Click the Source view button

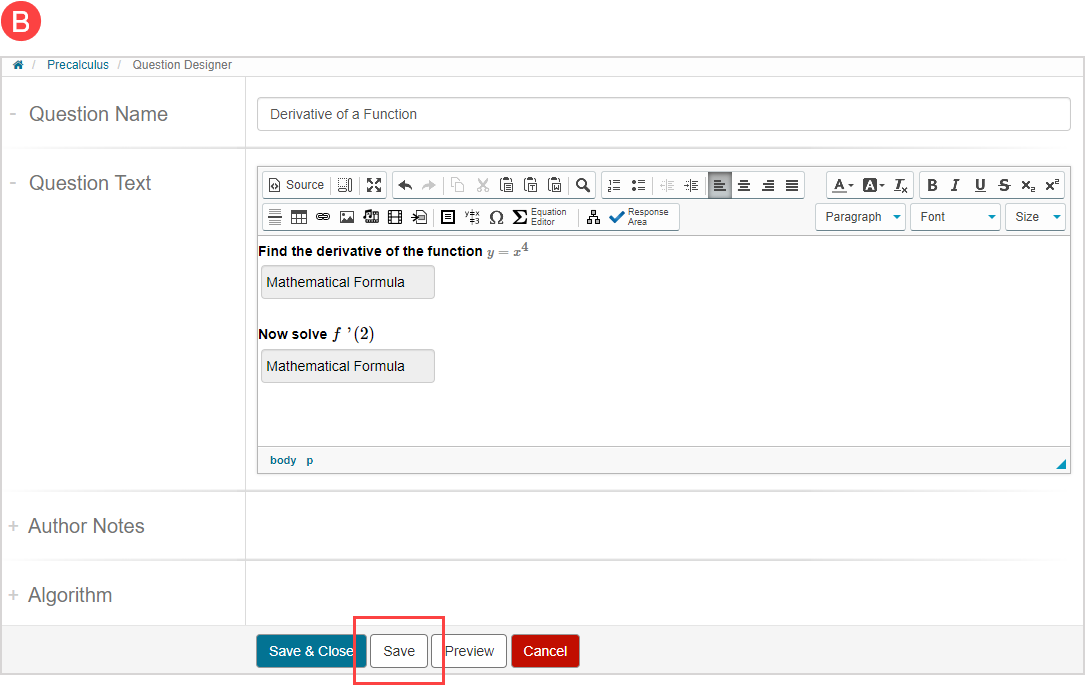coord(296,185)
